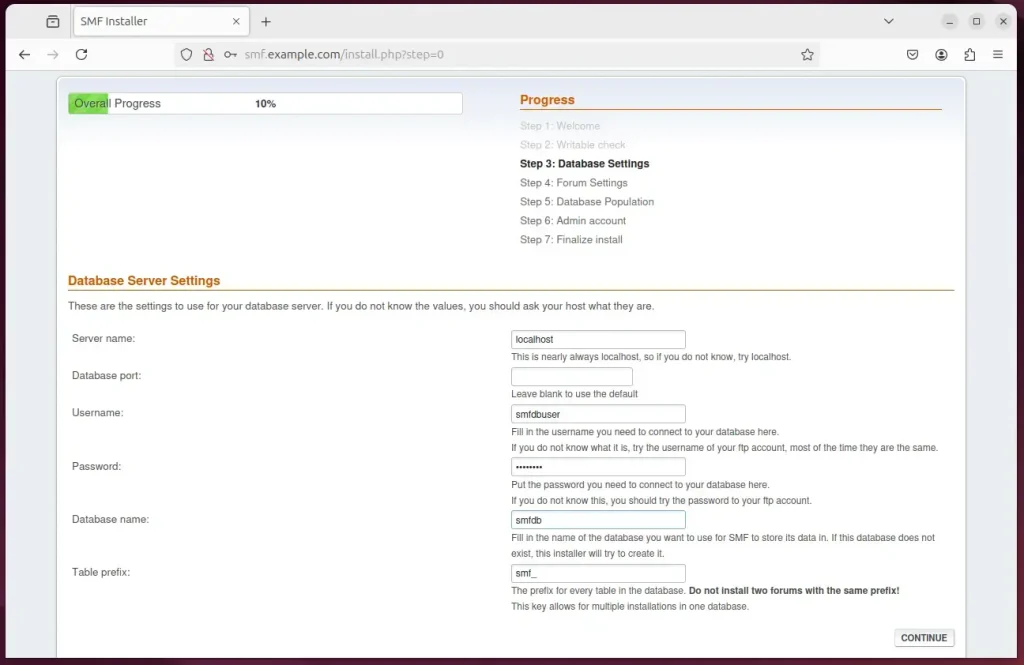Screen dimensions: 1024x665
Task: Click the Database name label
Action: click(110, 519)
